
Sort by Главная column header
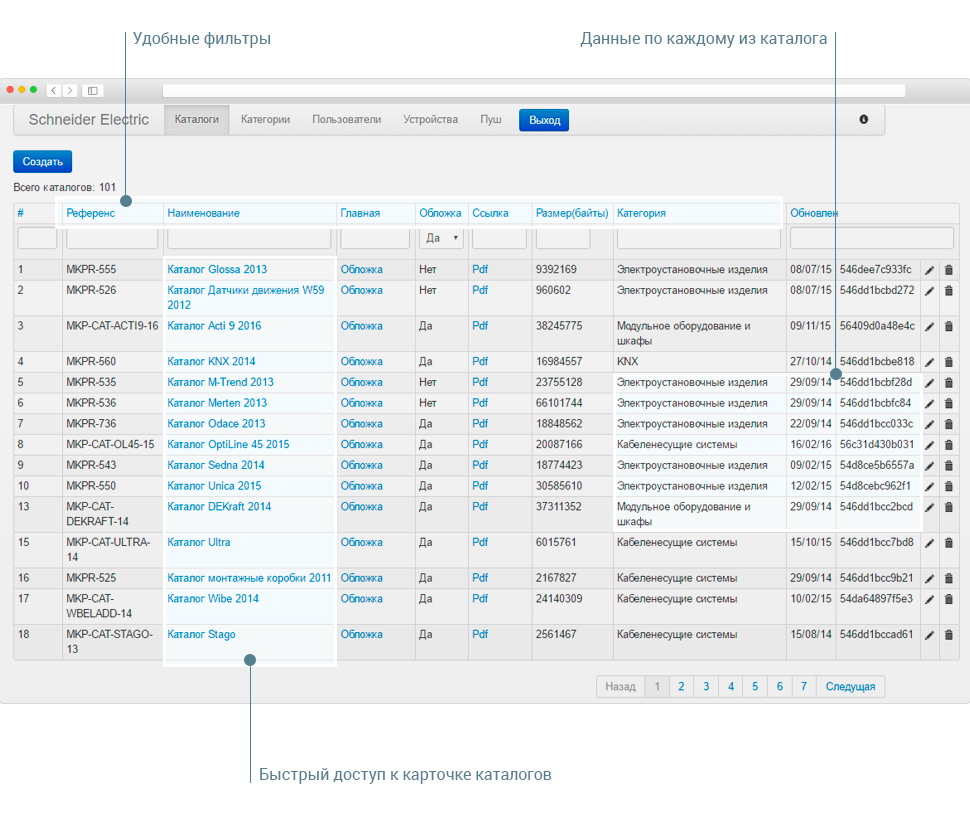click(x=360, y=213)
